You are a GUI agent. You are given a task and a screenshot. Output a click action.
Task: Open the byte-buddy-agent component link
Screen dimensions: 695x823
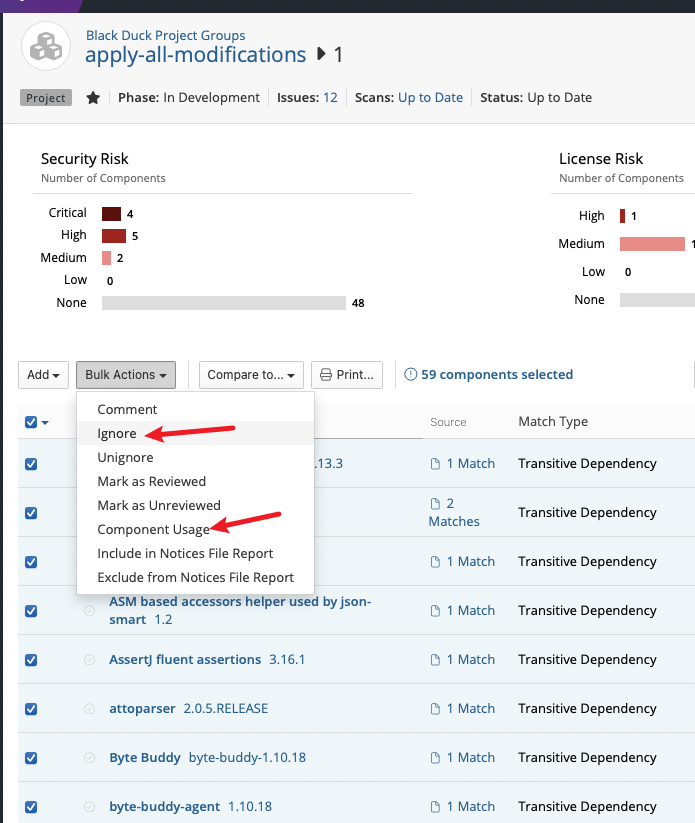pos(164,807)
